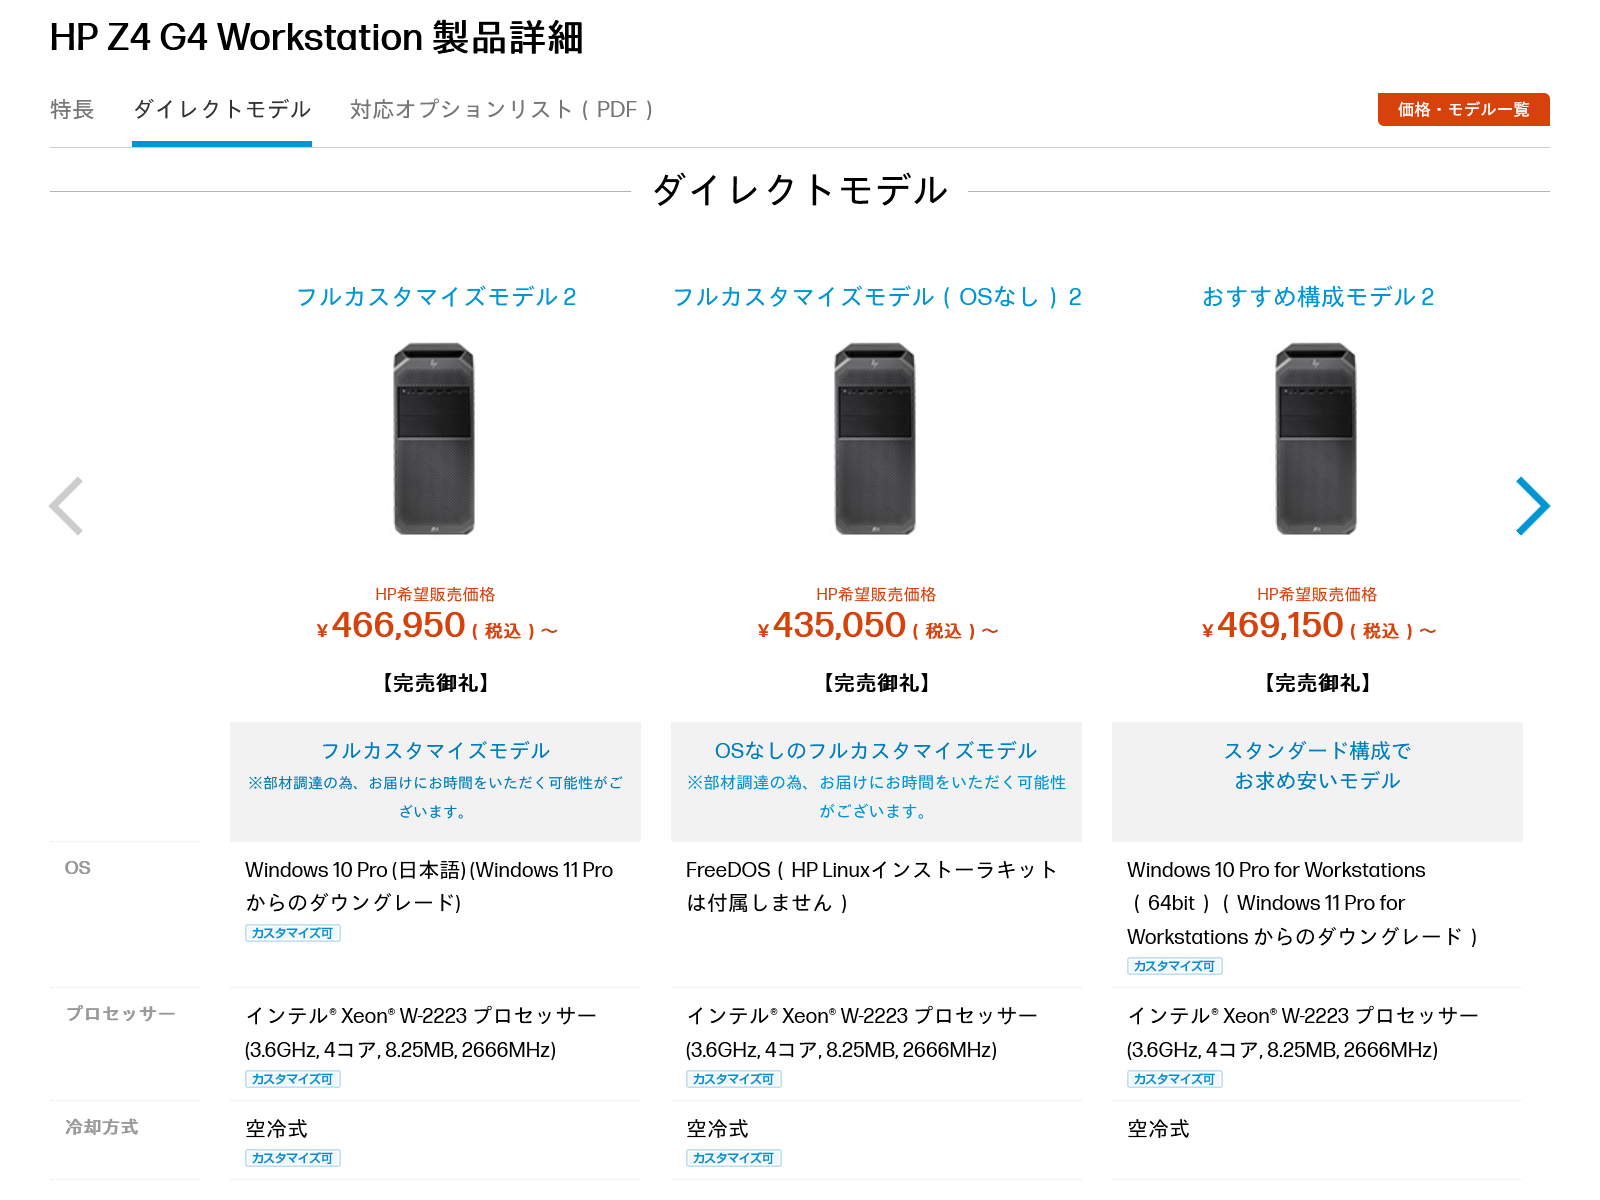Click the 価格・モデル一覧 button
Screen dimensions: 1600x1200
[1463, 109]
